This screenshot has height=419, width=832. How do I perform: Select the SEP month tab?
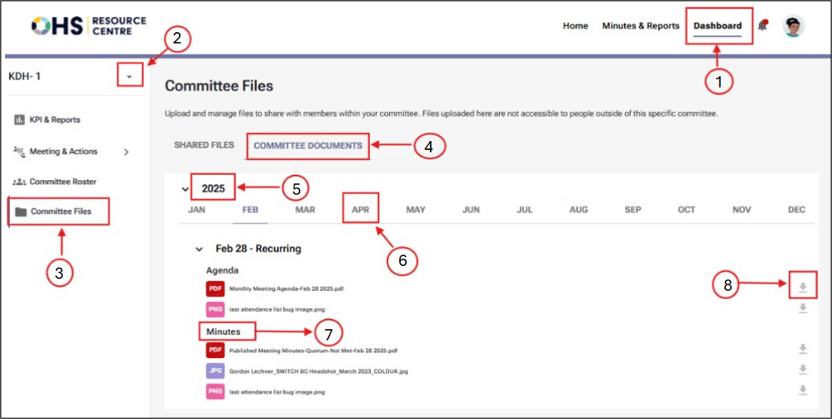click(x=633, y=210)
